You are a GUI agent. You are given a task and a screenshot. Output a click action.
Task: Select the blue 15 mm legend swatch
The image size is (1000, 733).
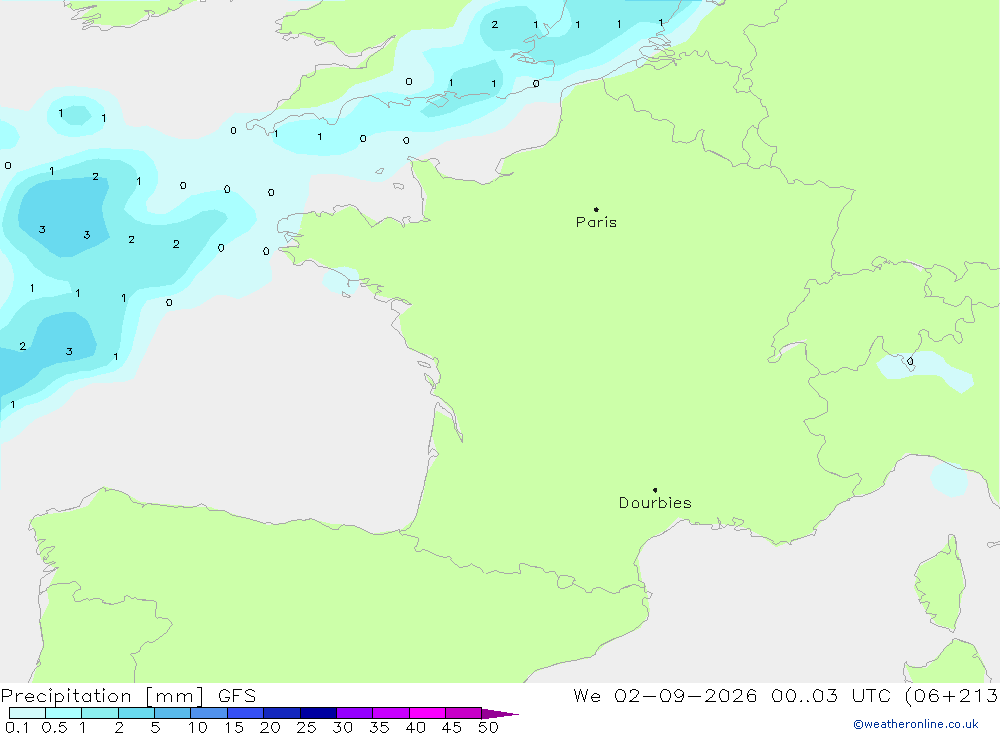(x=246, y=713)
